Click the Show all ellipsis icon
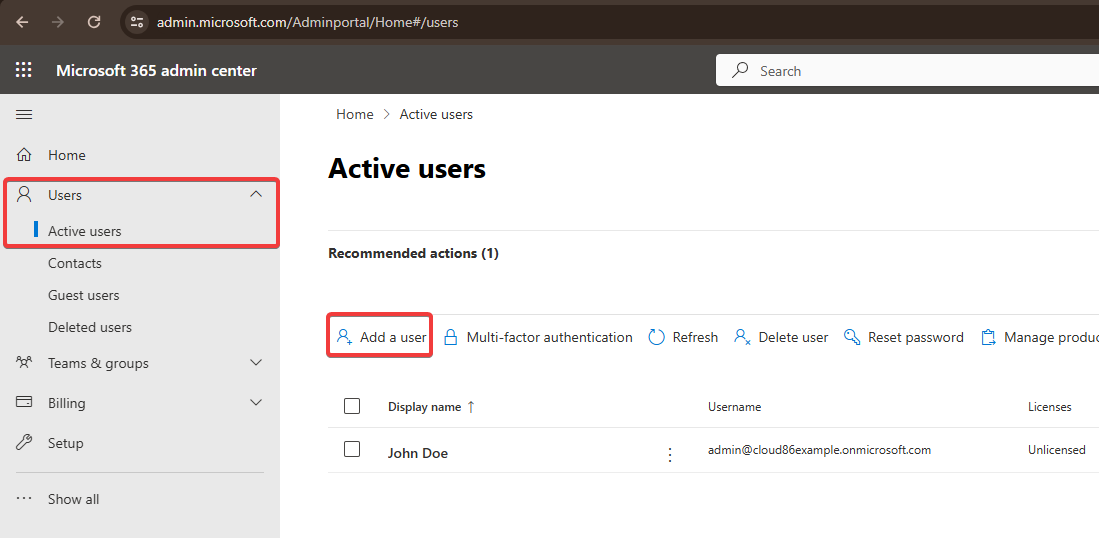Viewport: 1099px width, 538px height. tap(24, 499)
